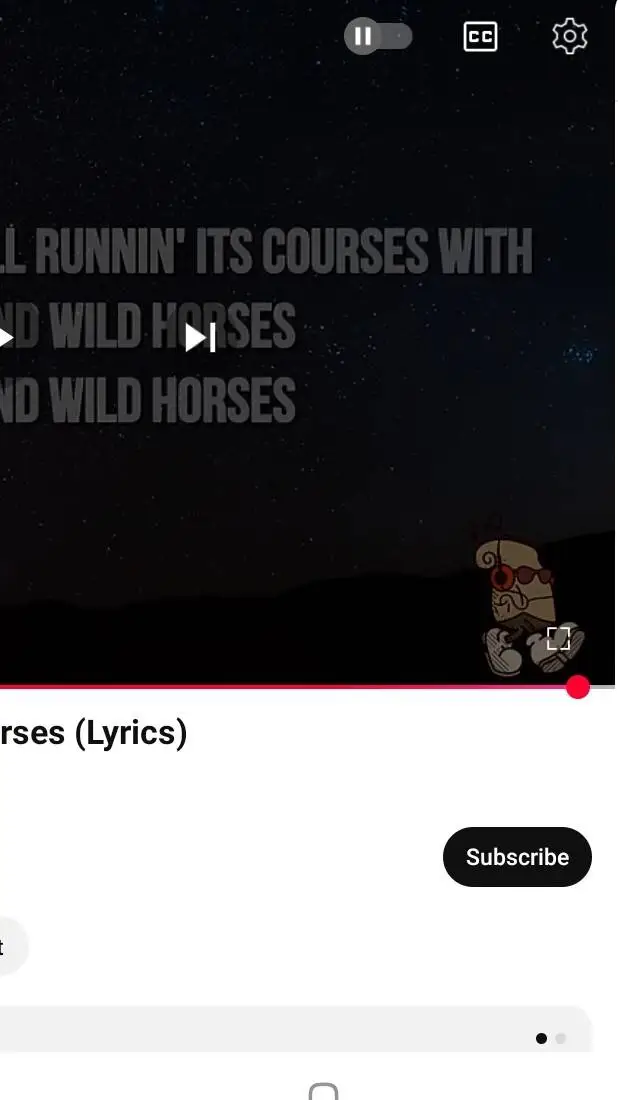Viewport: 618px width, 1100px height.
Task: Tap the partially visible action chip ending in 't'
Action: (13, 946)
